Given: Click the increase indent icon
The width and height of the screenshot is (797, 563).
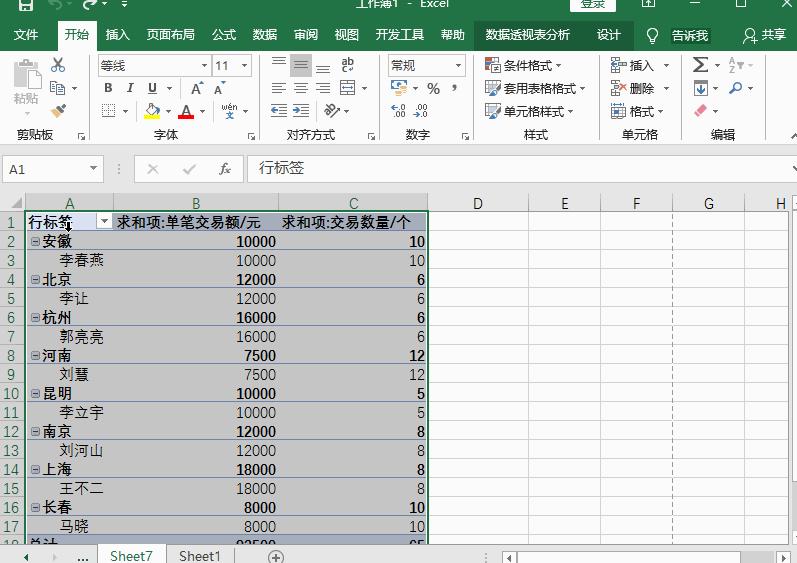Looking at the screenshot, I should coord(301,111).
